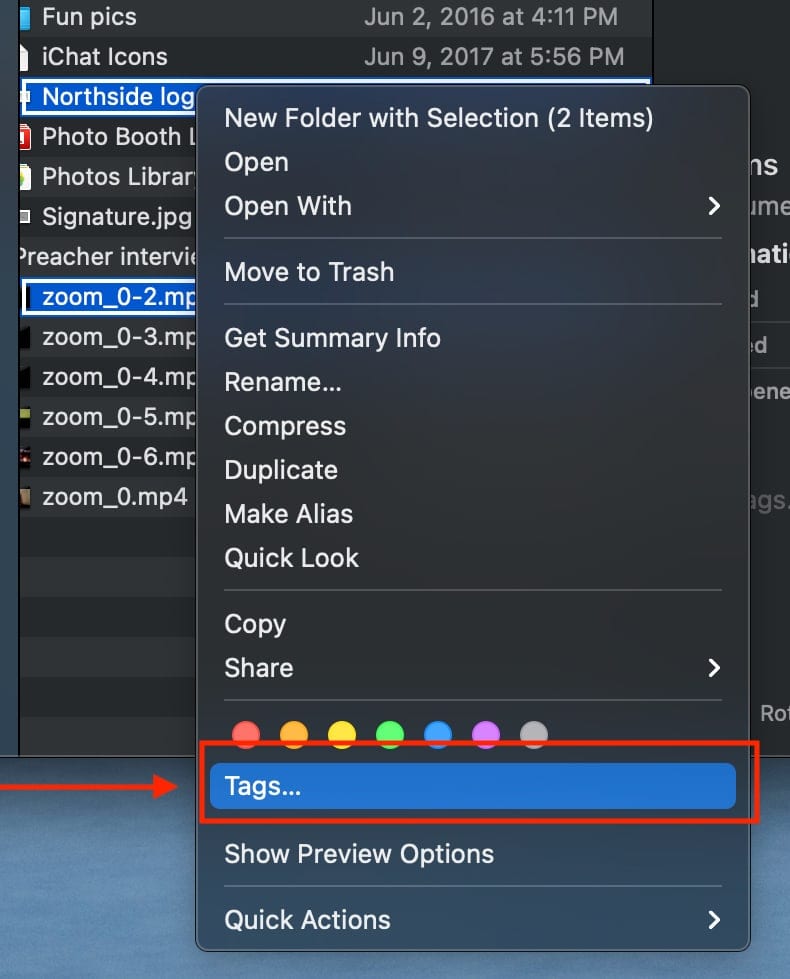Choose Move to Trash
790x979 pixels.
click(309, 272)
